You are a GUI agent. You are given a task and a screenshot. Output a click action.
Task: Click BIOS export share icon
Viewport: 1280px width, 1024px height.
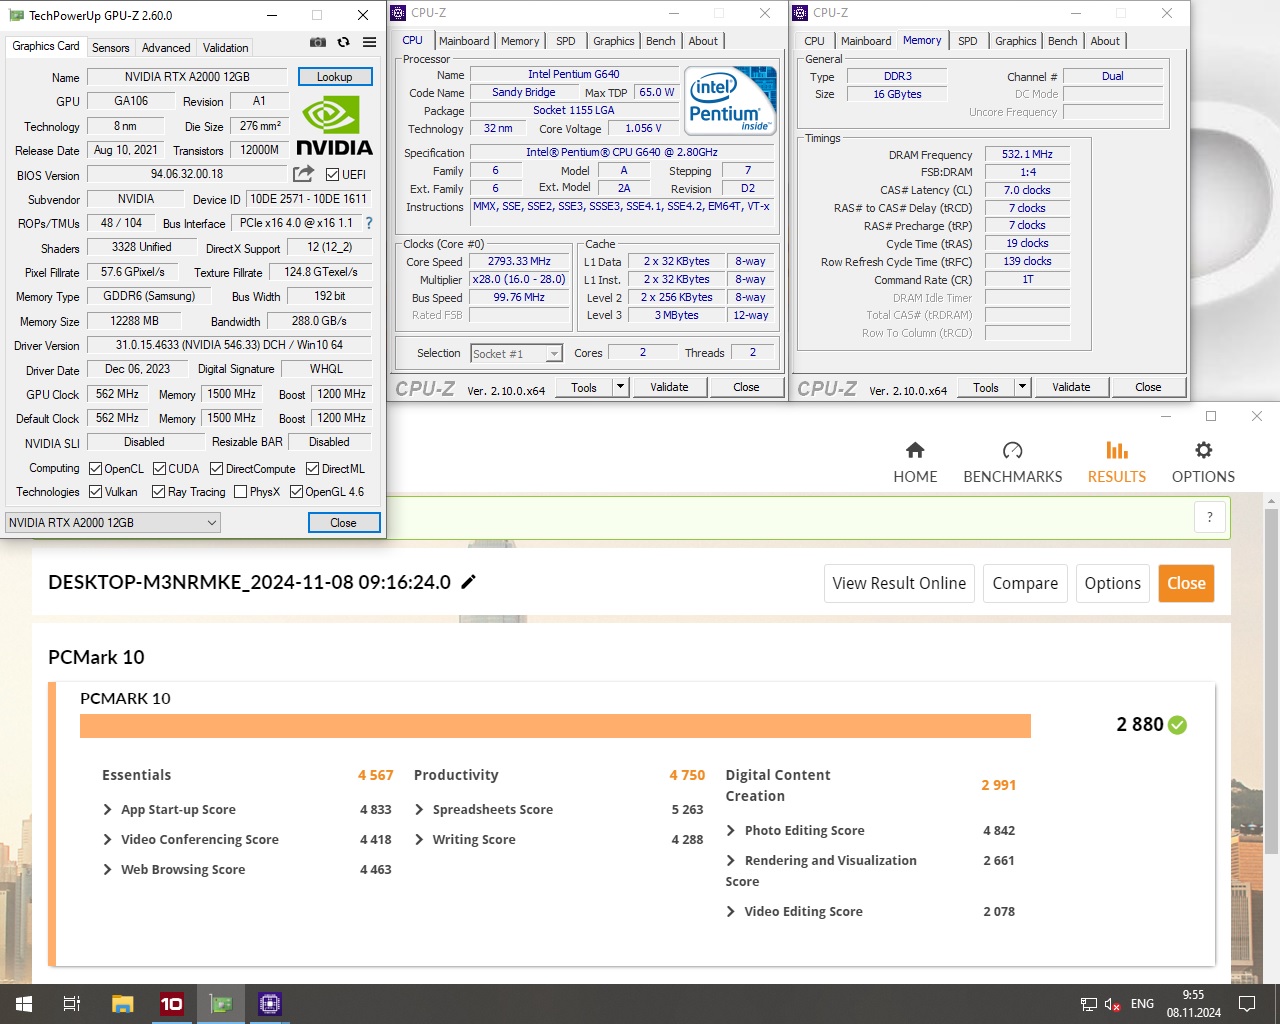[x=303, y=174]
